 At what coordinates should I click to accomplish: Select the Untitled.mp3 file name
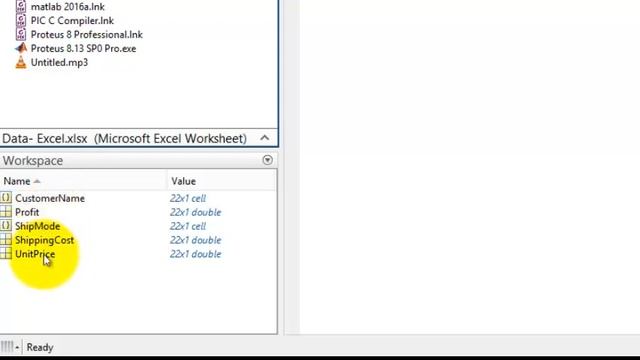click(59, 62)
